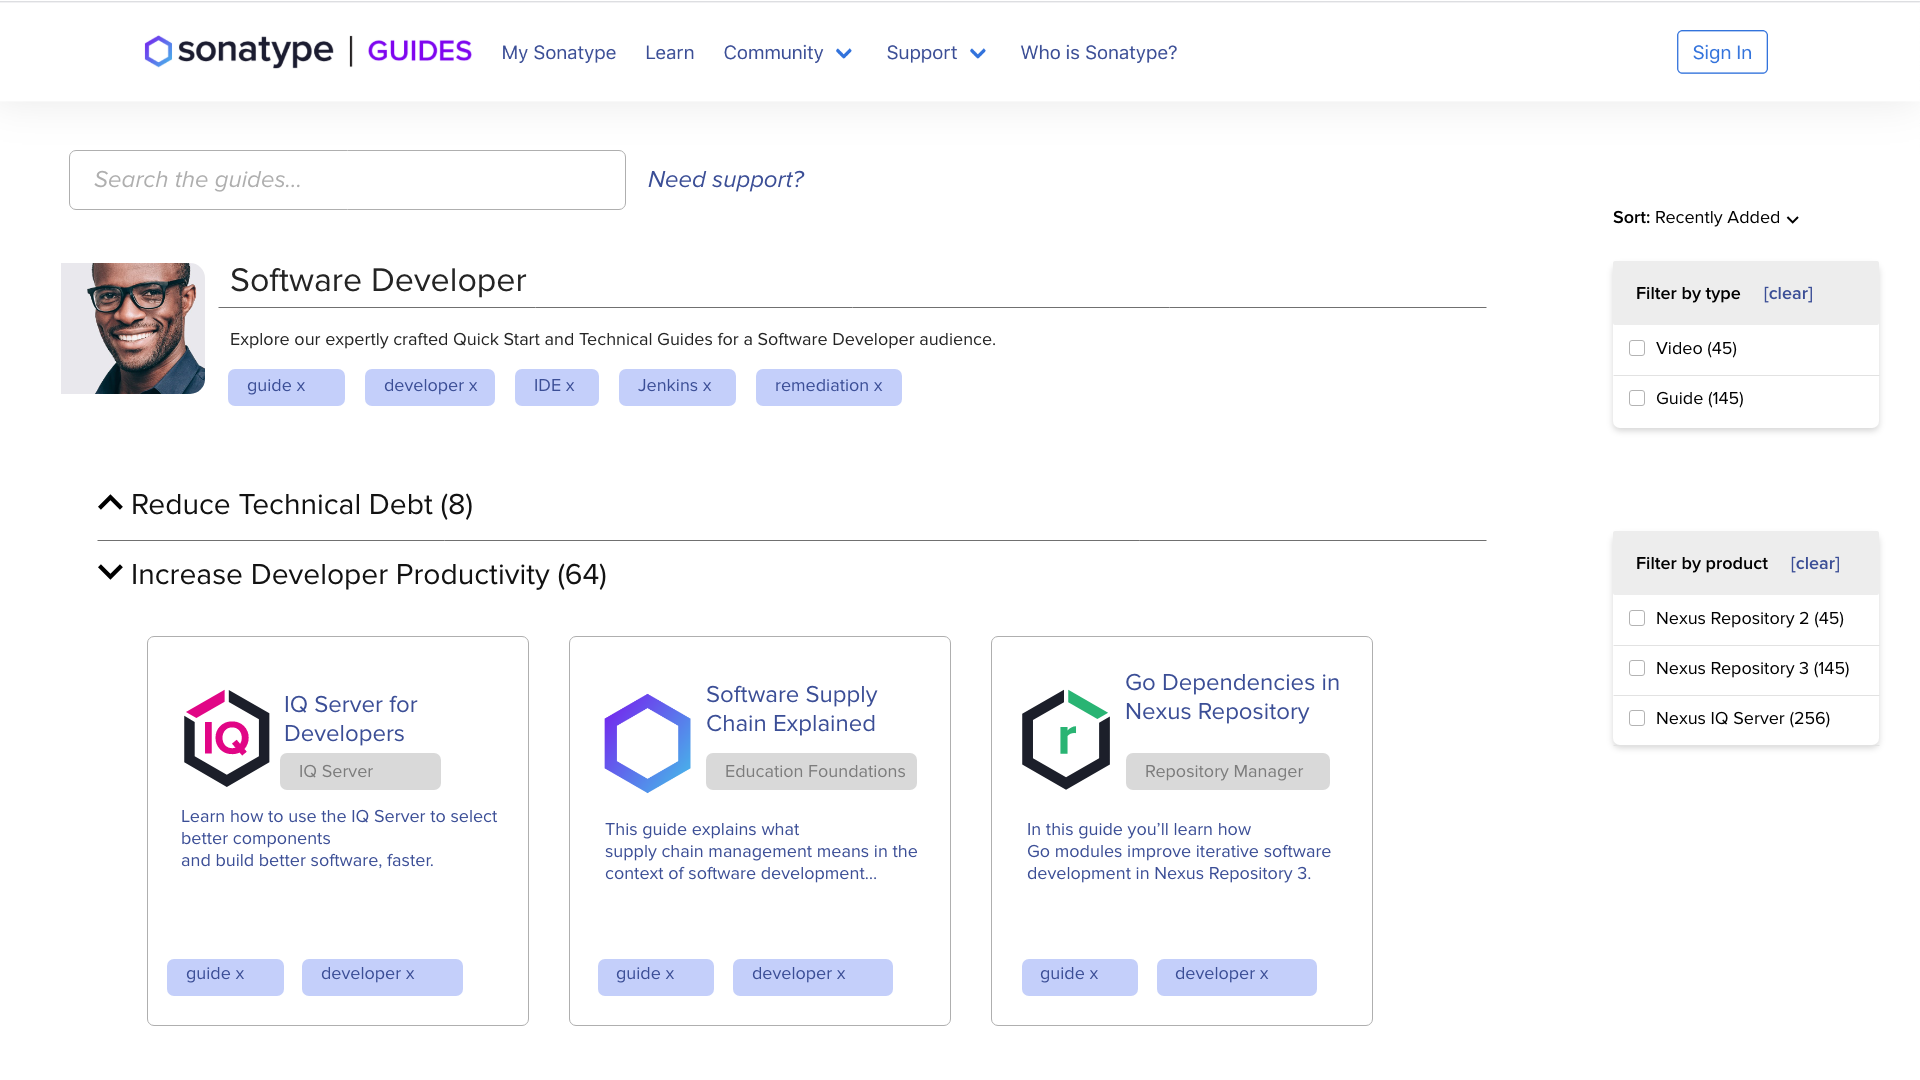
Task: Click 'In this guide you'll learn how' text
Action: pos(1179,851)
